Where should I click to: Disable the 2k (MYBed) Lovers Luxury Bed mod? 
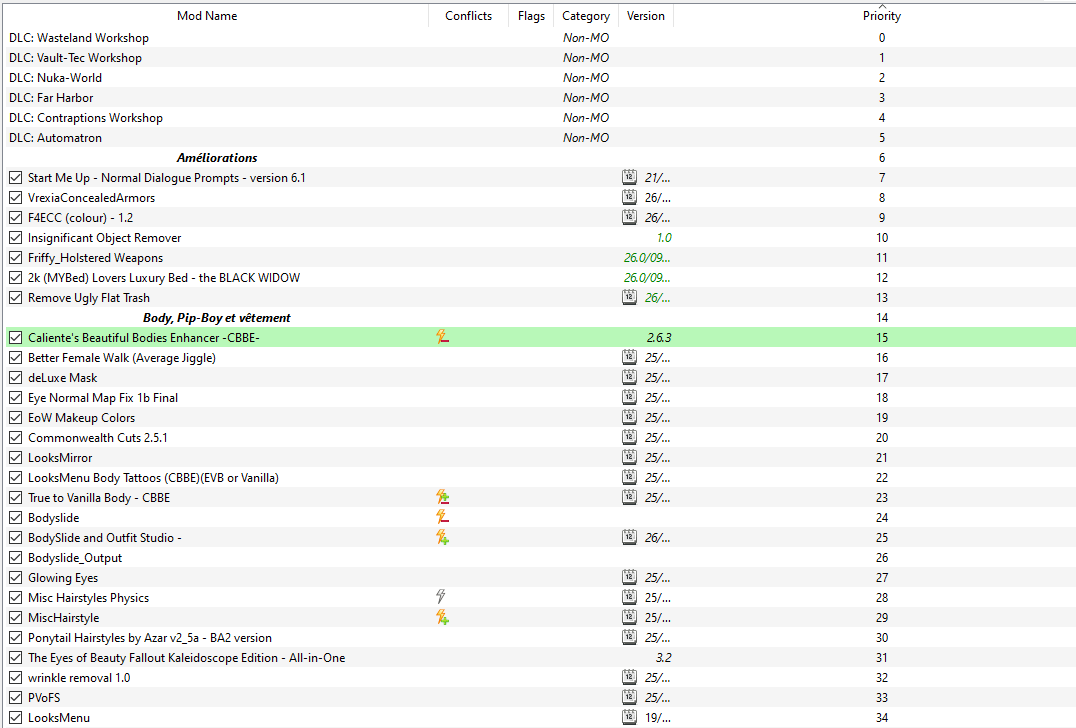(16, 277)
